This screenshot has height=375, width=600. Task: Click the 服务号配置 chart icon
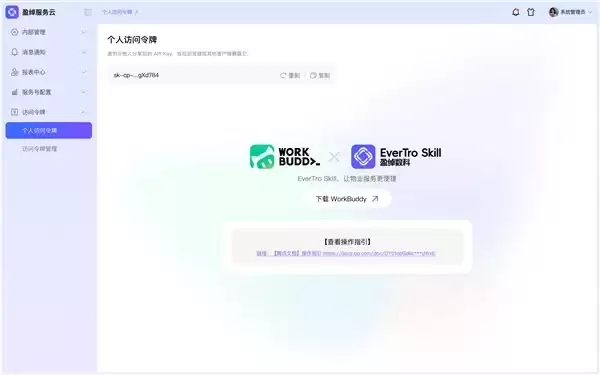pos(15,92)
